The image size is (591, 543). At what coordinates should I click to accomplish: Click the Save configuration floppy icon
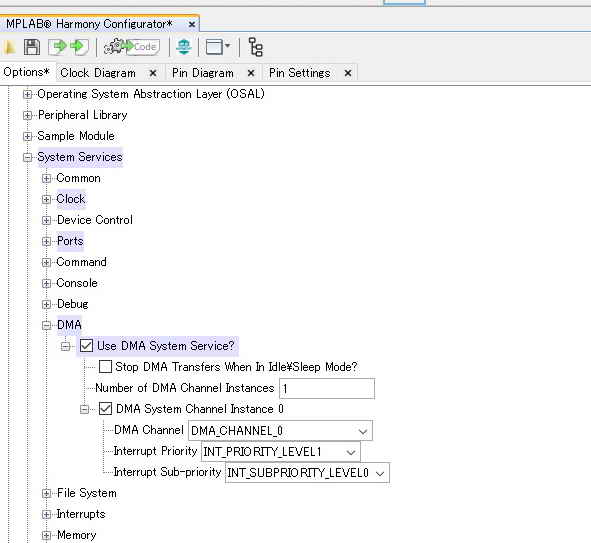(x=32, y=47)
